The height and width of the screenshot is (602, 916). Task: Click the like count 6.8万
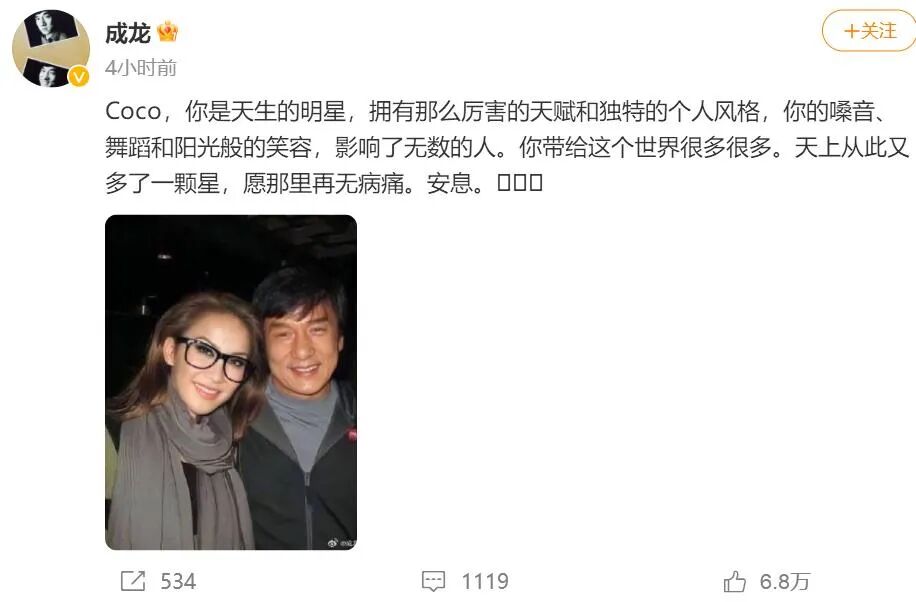pos(785,582)
